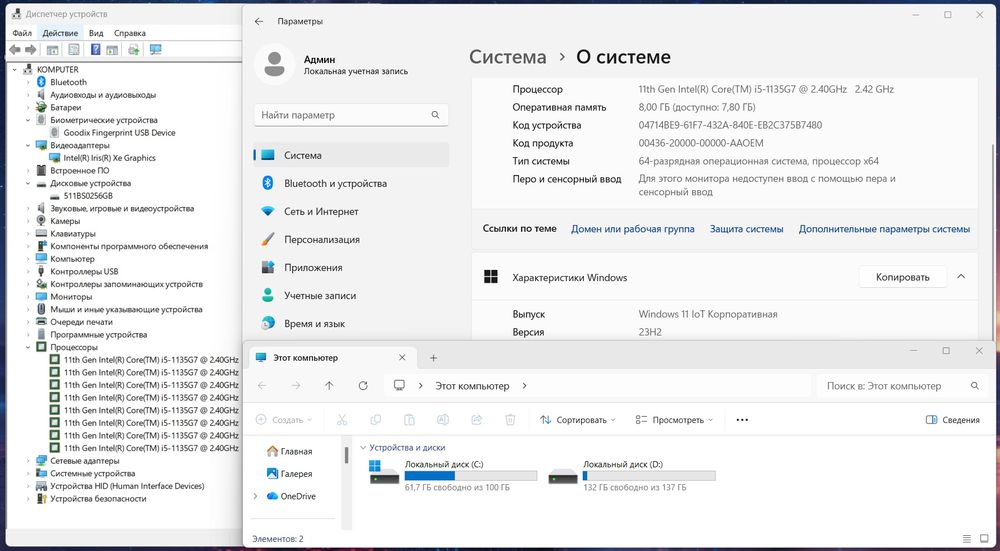Viewport: 1000px width, 551px height.
Task: Click the update driver icon in Device Manager toolbar
Action: pyautogui.click(x=133, y=50)
